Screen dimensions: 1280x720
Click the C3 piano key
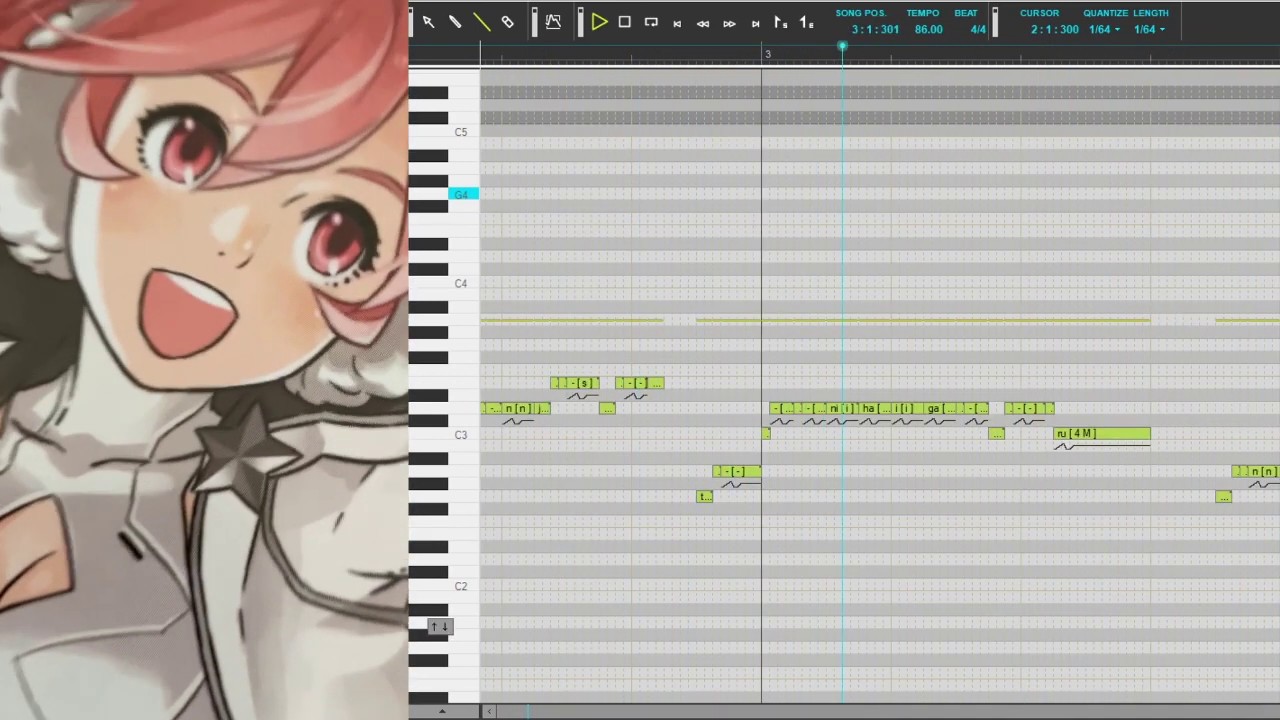[461, 435]
